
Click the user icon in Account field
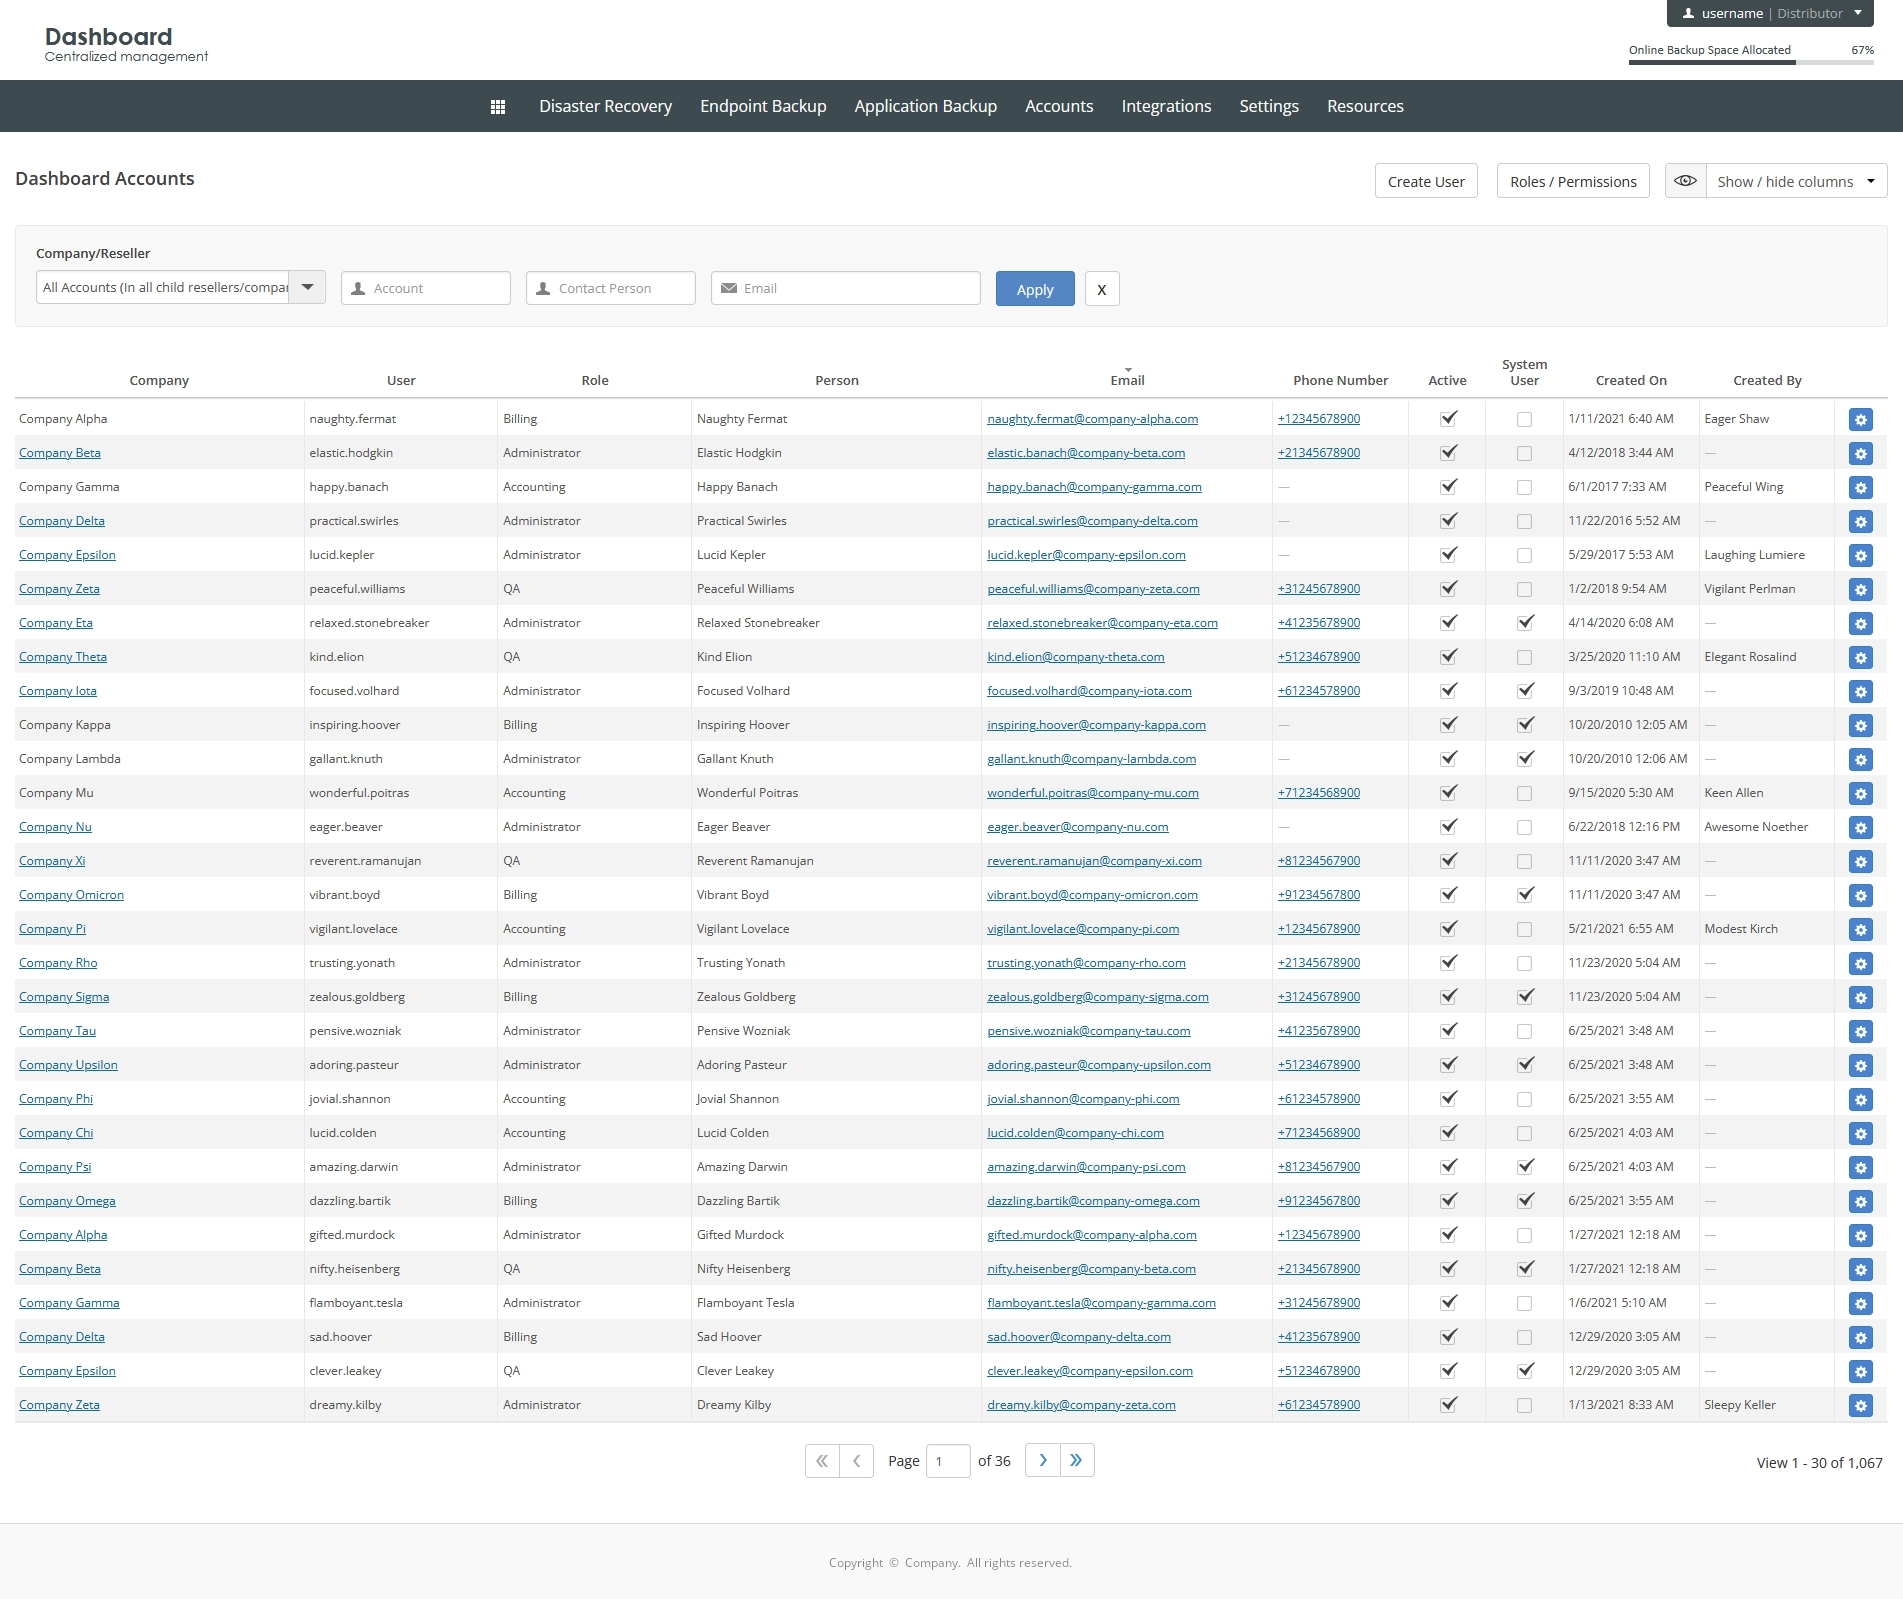[x=358, y=288]
